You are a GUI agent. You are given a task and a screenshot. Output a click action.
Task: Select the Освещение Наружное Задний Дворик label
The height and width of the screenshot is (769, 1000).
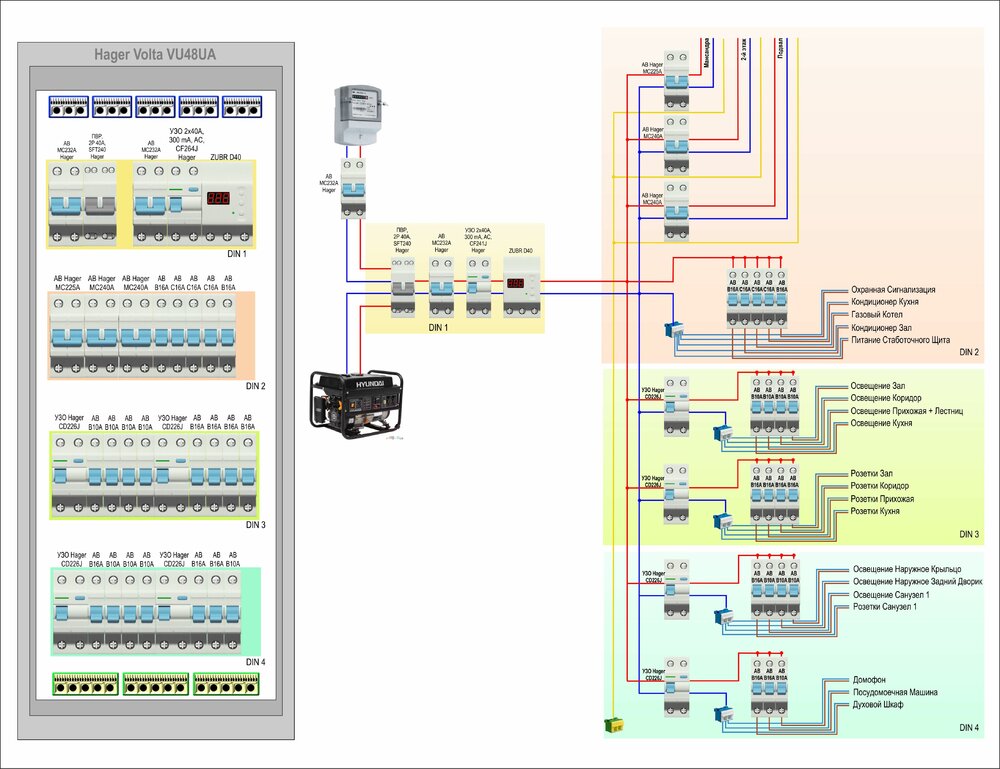click(x=917, y=582)
